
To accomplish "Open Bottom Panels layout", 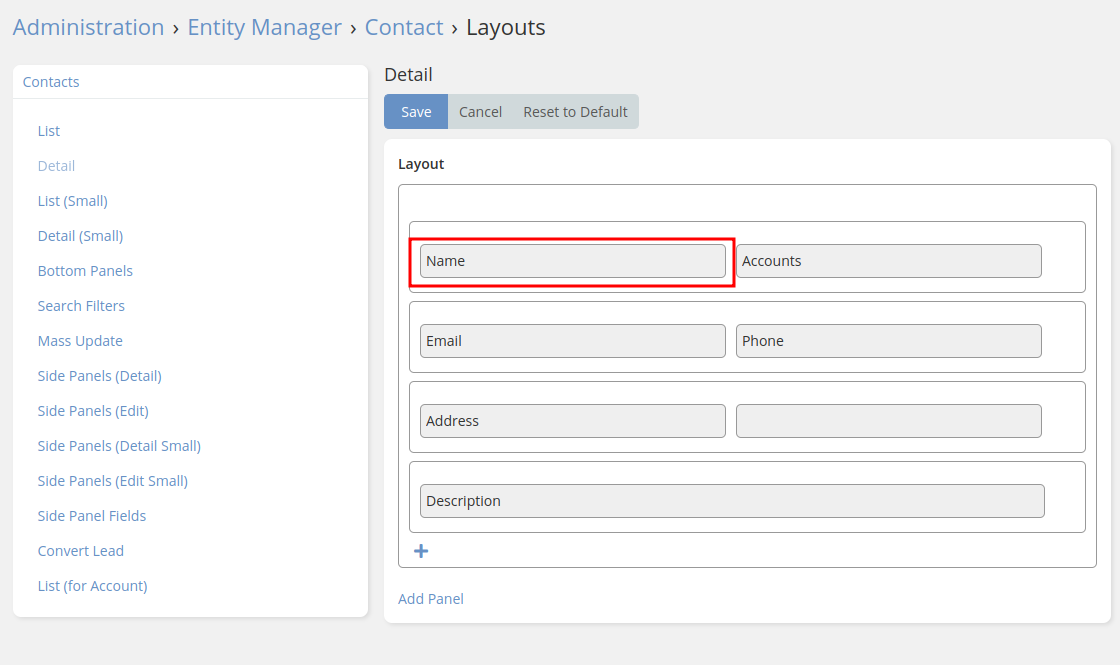I will pos(85,271).
